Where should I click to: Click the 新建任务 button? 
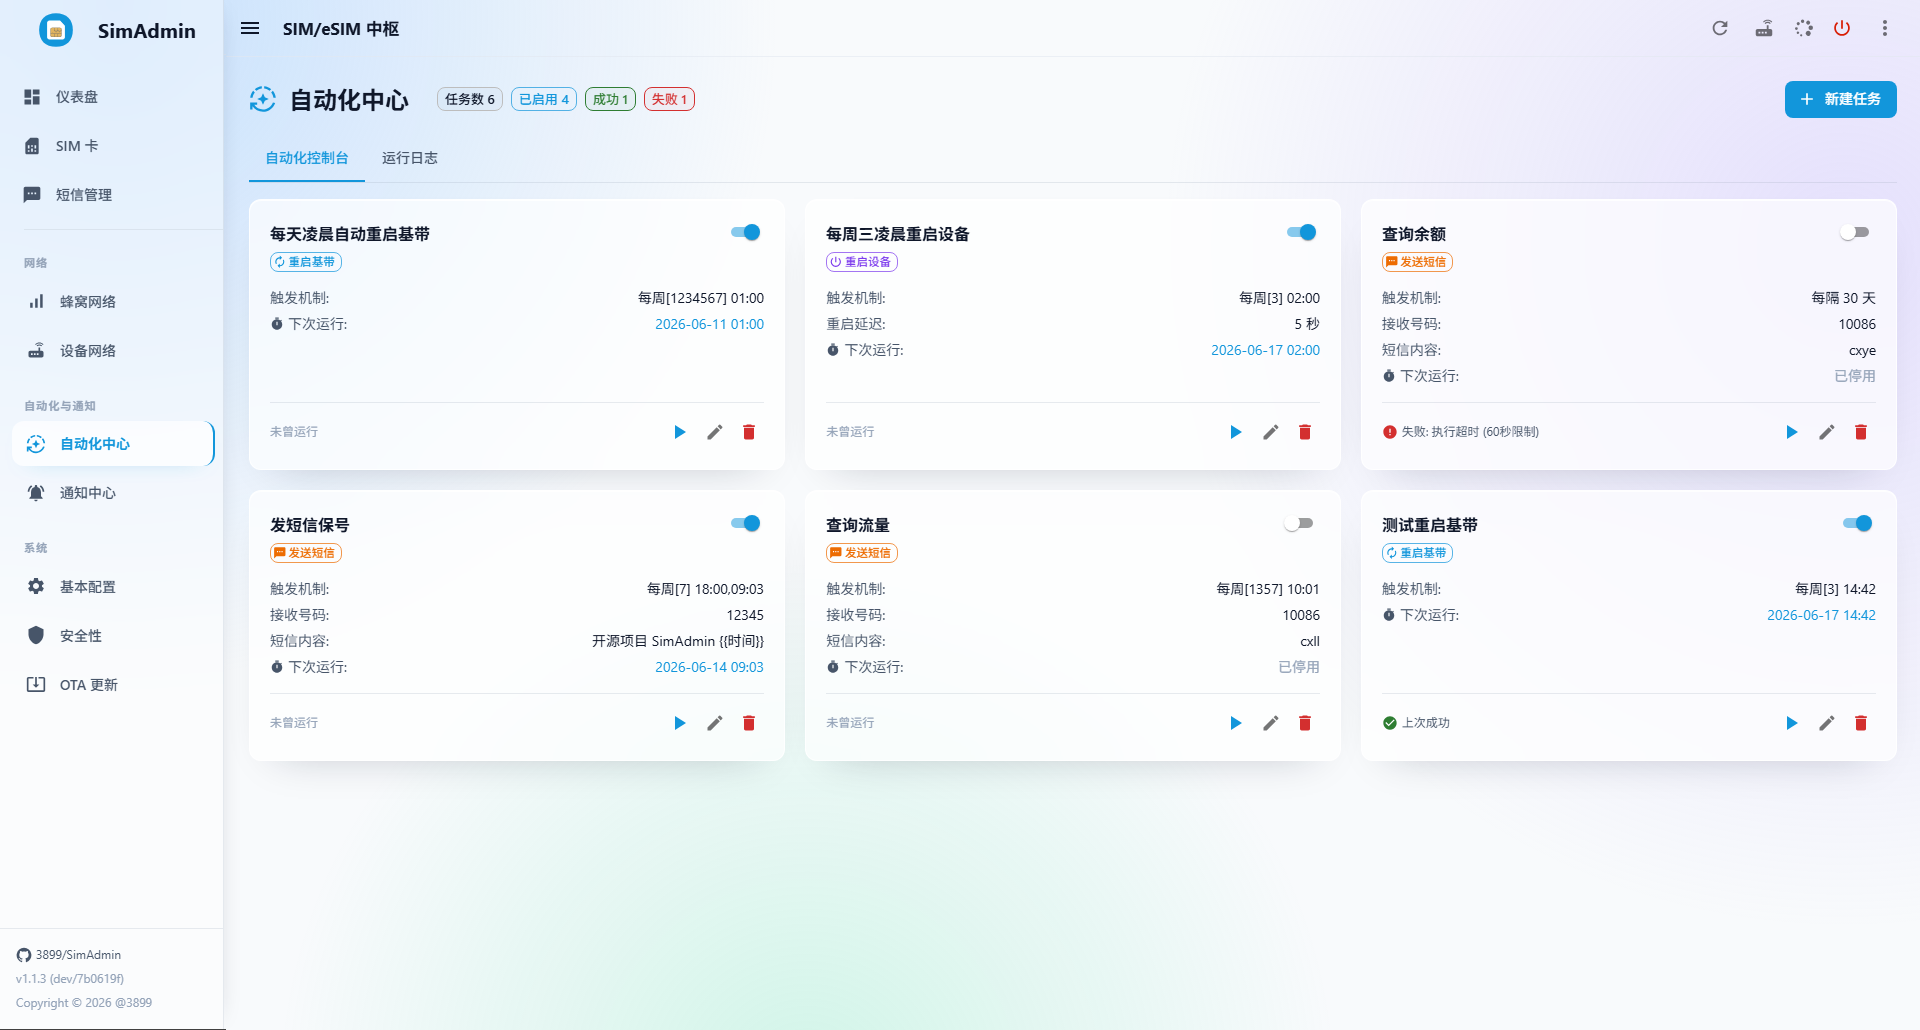click(1840, 99)
